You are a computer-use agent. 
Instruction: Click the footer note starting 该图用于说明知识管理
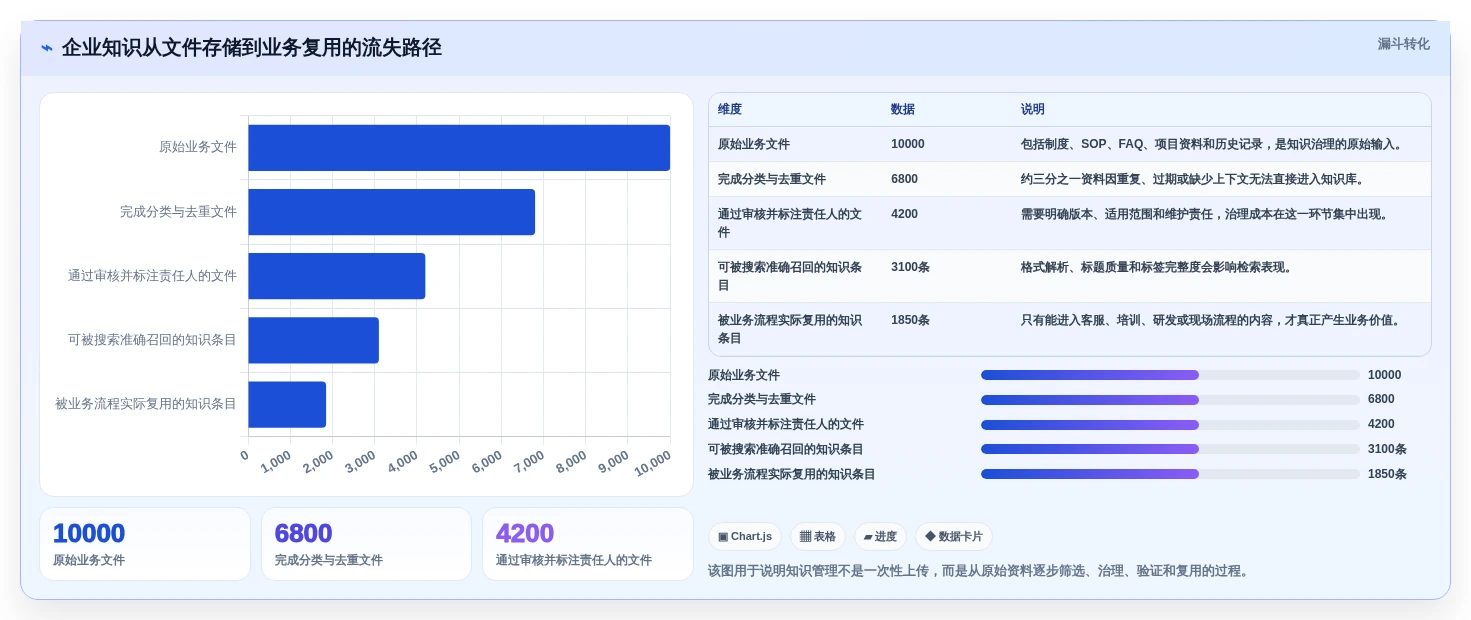(980, 571)
